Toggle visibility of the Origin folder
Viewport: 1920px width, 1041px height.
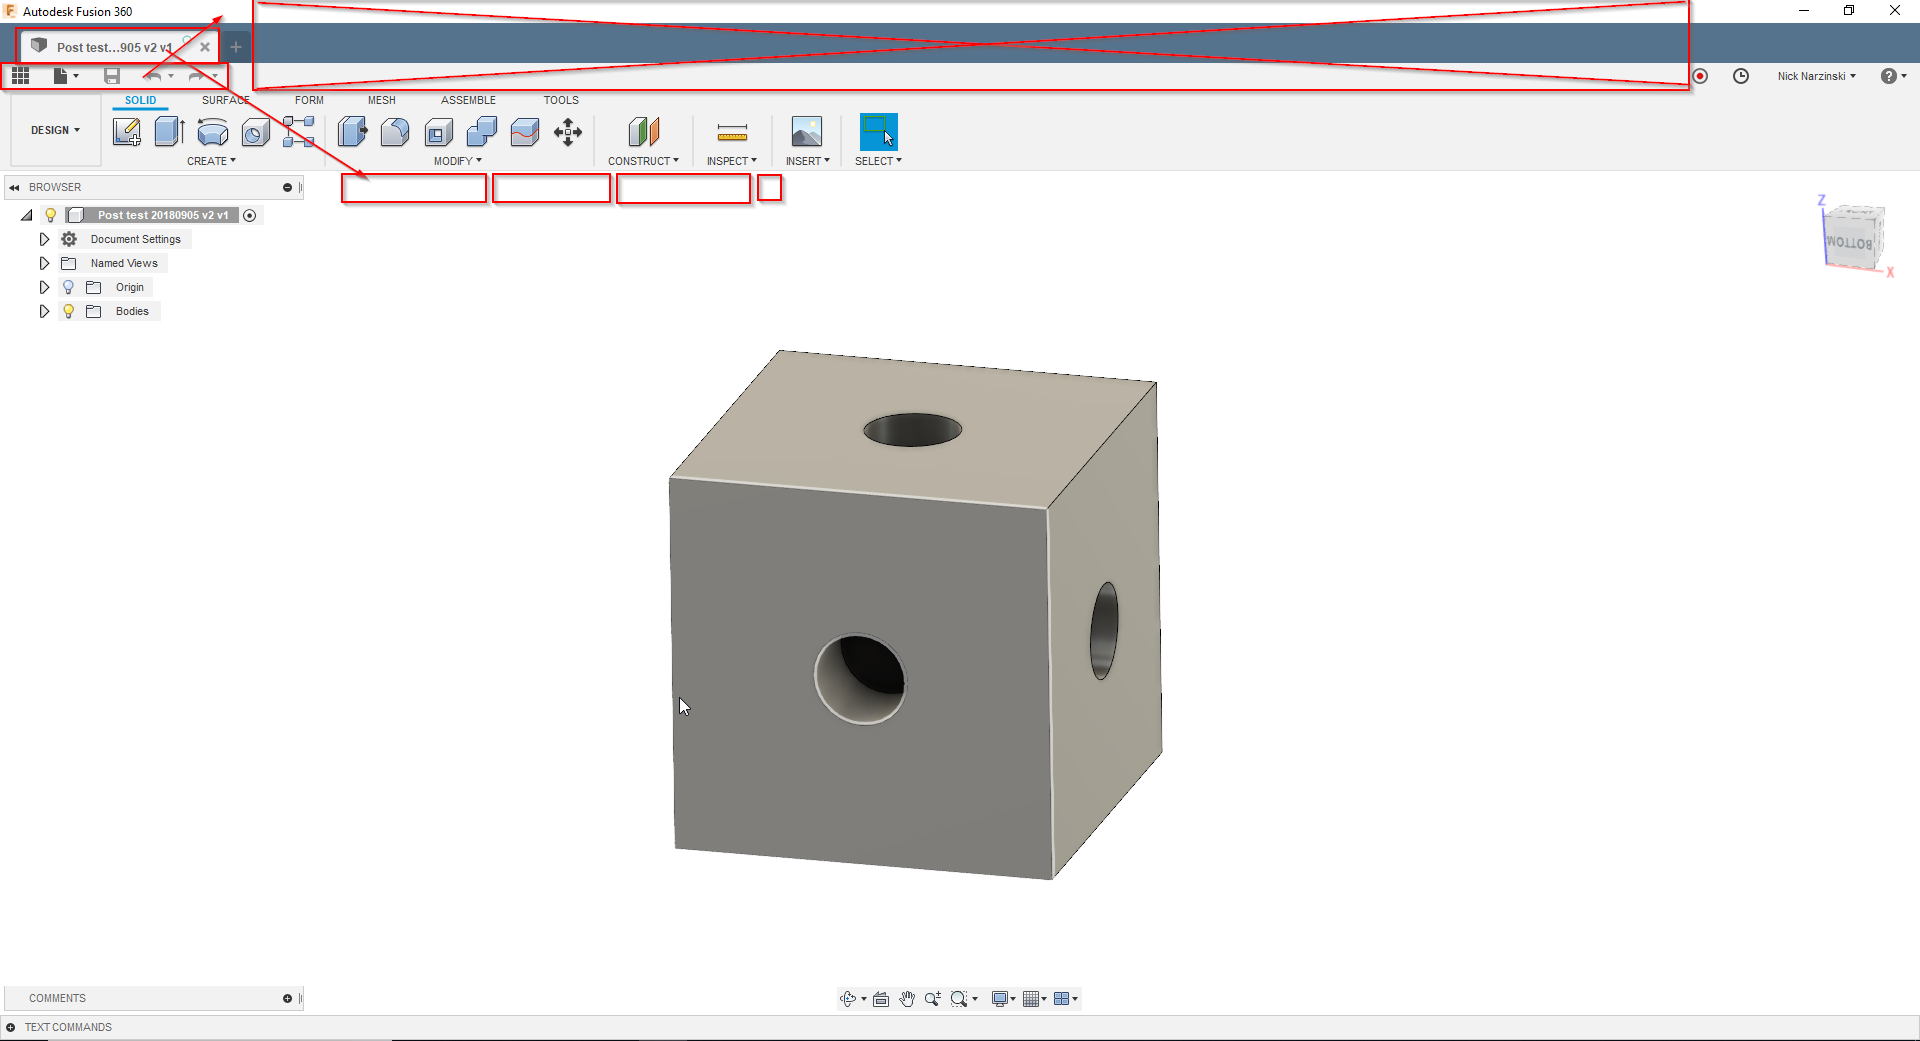(x=68, y=287)
